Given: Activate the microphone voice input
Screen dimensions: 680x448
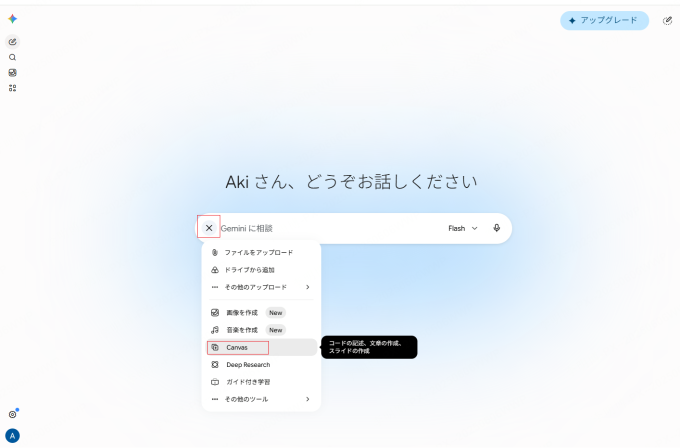Looking at the screenshot, I should tap(497, 228).
